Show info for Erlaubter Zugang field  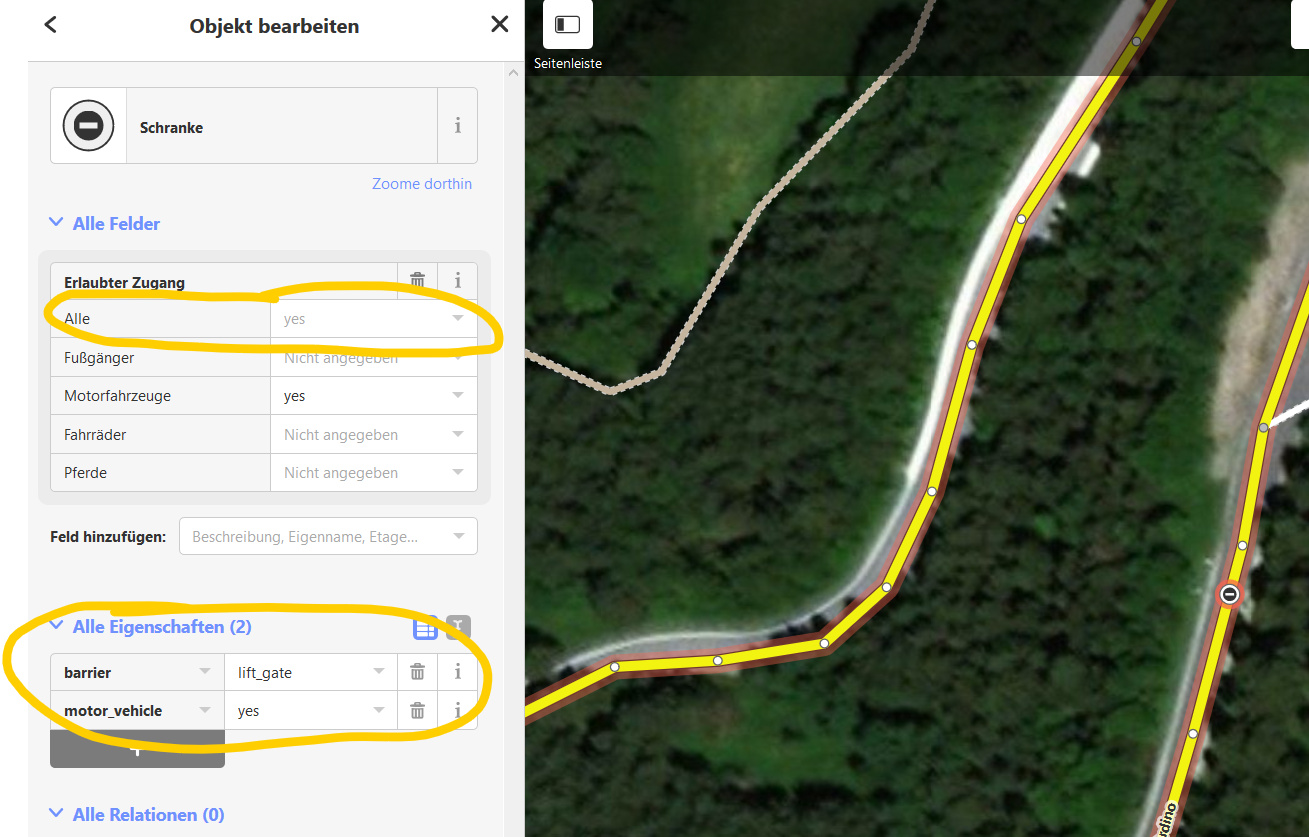click(x=457, y=281)
